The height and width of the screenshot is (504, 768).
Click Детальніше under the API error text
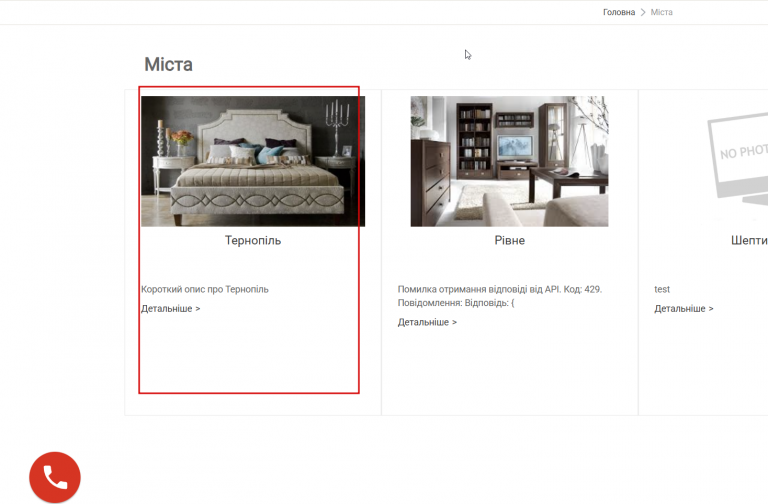(x=427, y=322)
